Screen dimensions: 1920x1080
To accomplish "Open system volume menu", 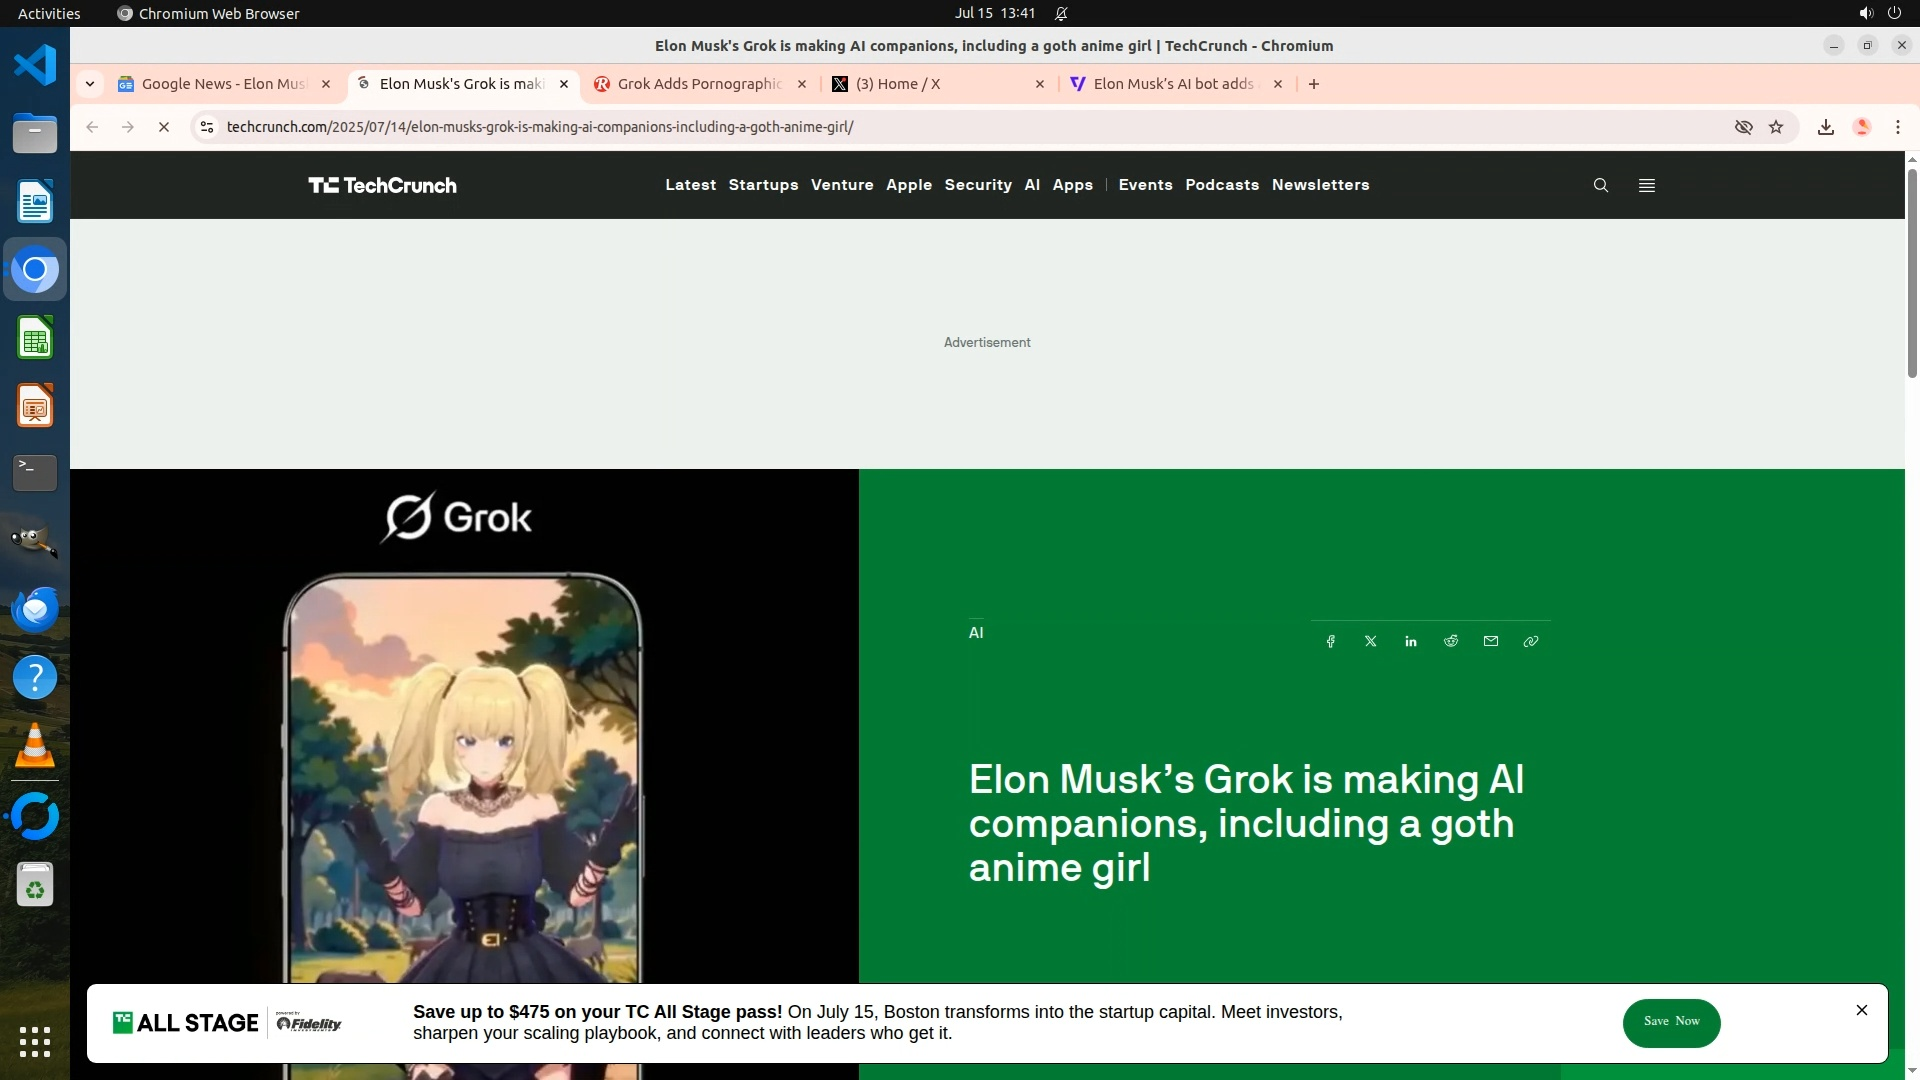I will point(1865,13).
